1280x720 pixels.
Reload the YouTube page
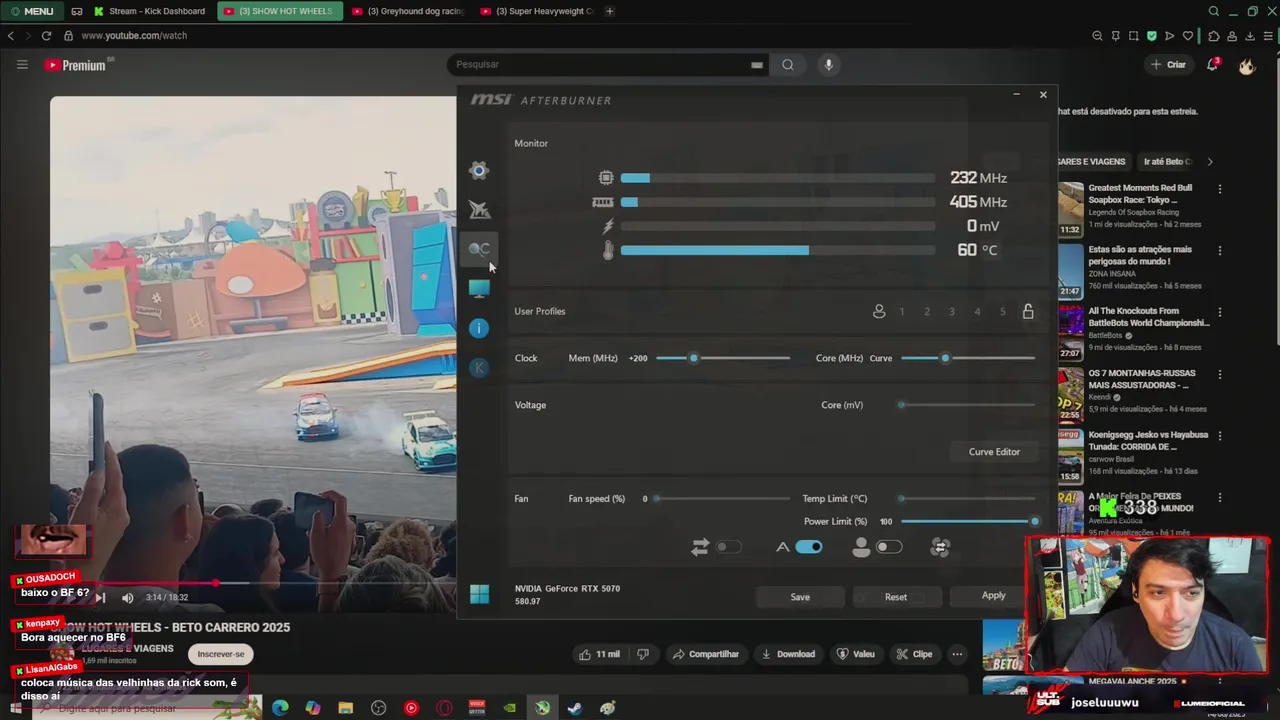pos(46,35)
